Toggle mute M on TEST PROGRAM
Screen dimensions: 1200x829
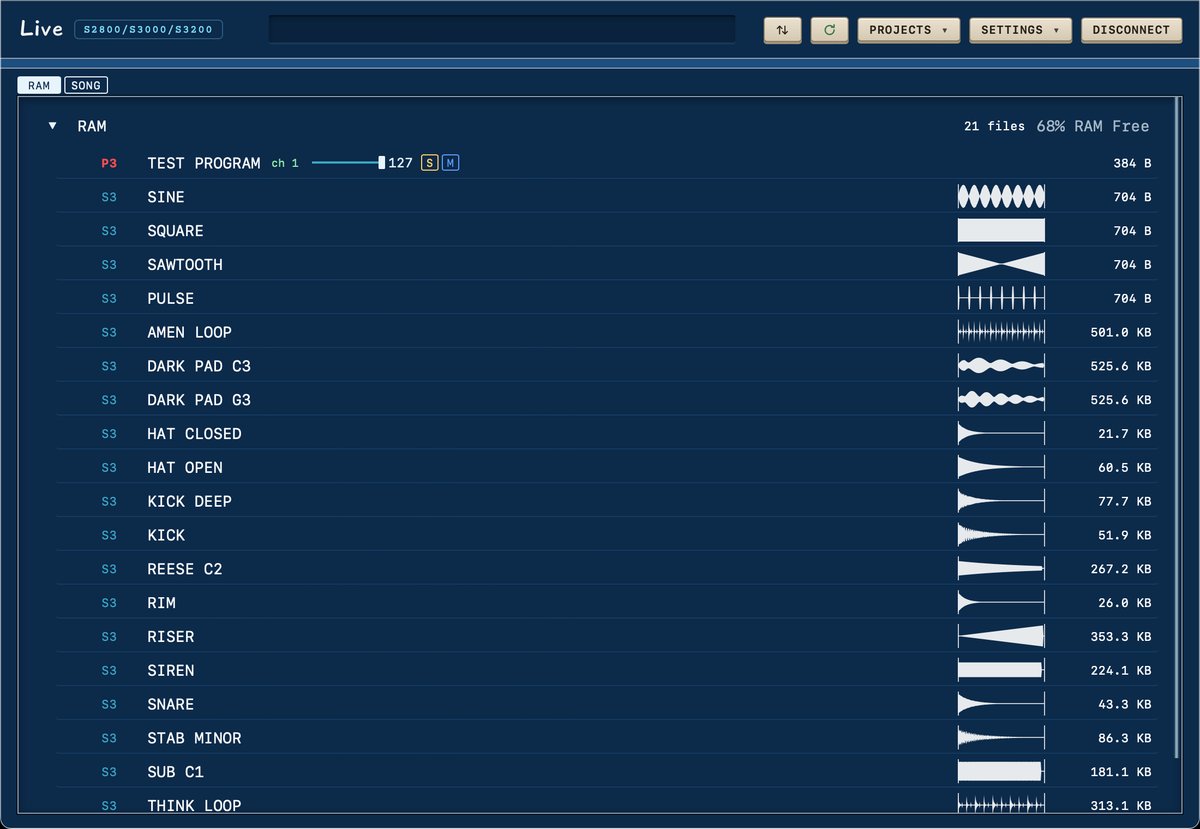tap(450, 163)
